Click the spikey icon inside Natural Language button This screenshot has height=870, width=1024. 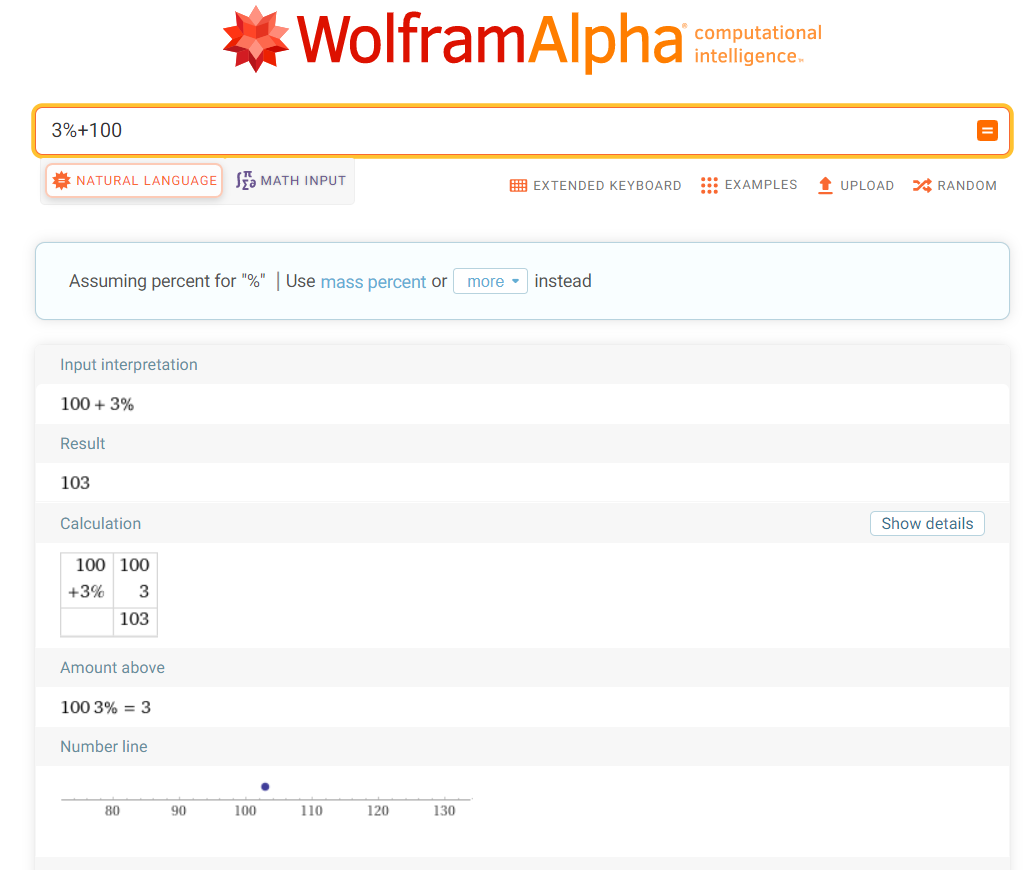60,181
